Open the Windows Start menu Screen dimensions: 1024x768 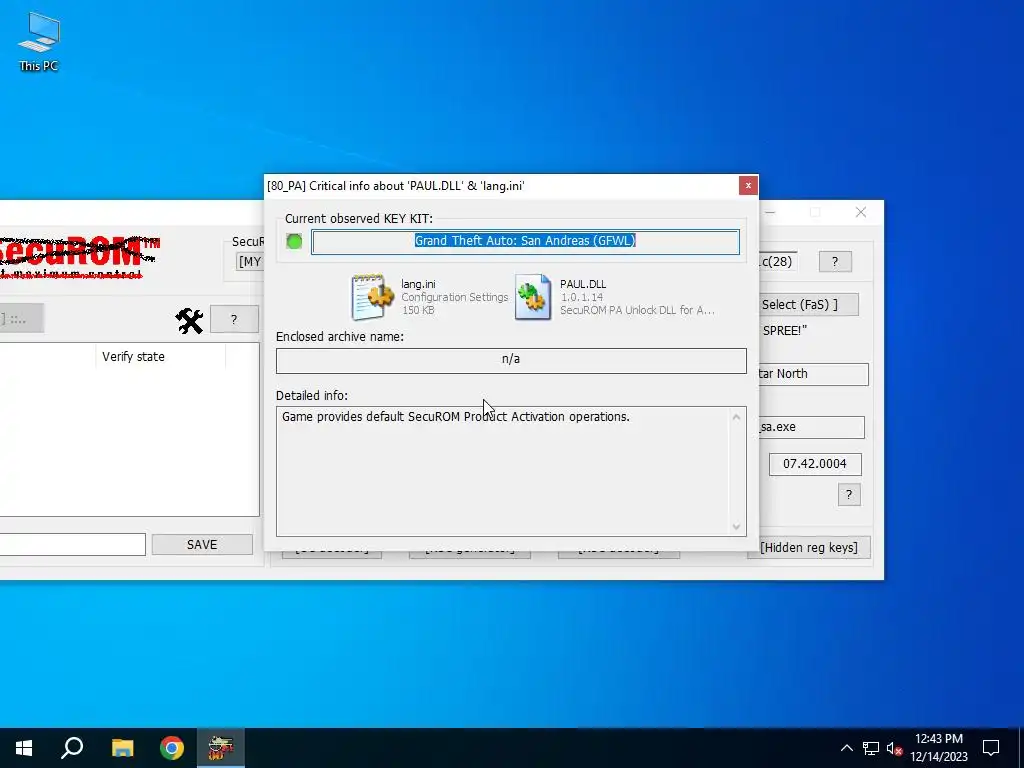click(x=24, y=748)
